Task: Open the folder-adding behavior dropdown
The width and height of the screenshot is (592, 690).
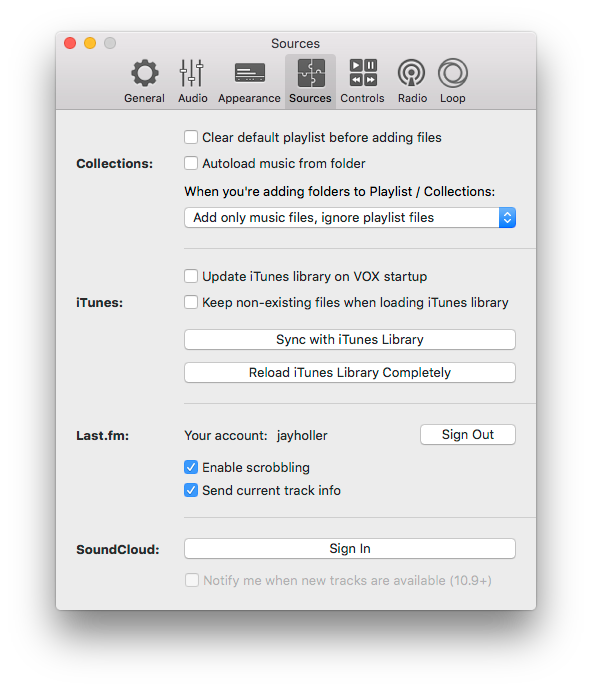Action: click(350, 217)
